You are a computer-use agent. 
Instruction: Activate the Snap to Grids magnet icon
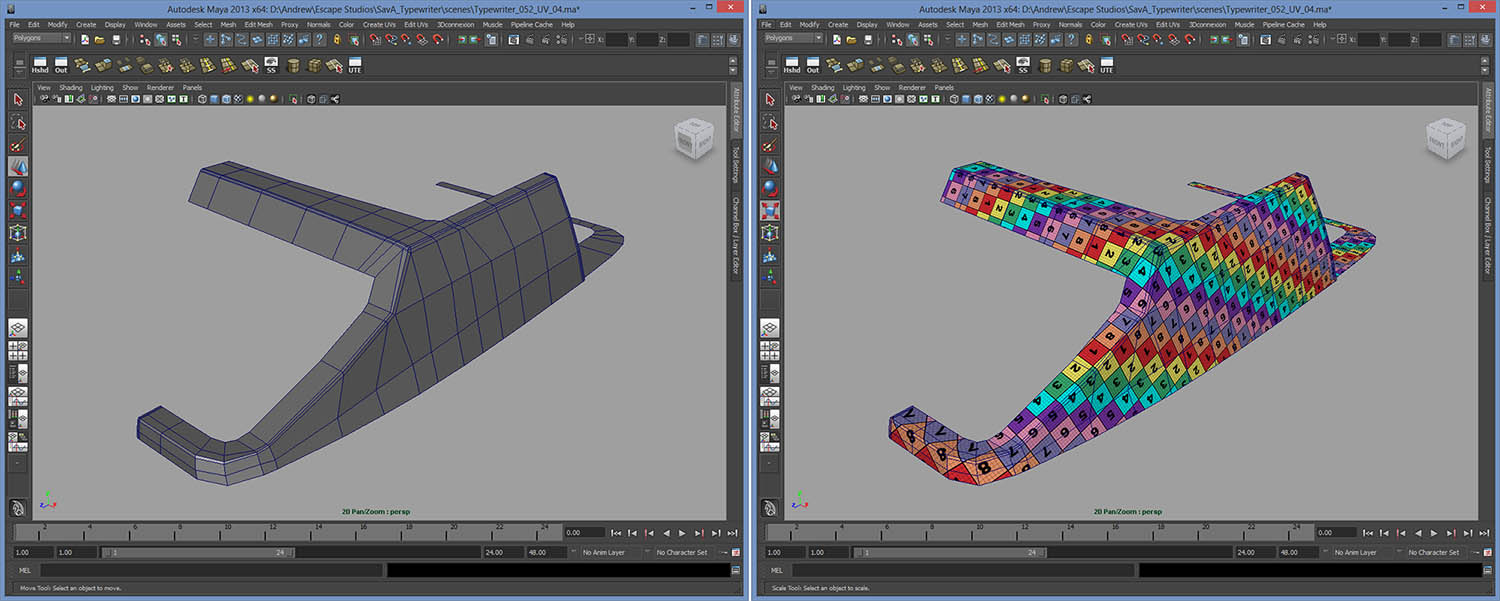374,41
